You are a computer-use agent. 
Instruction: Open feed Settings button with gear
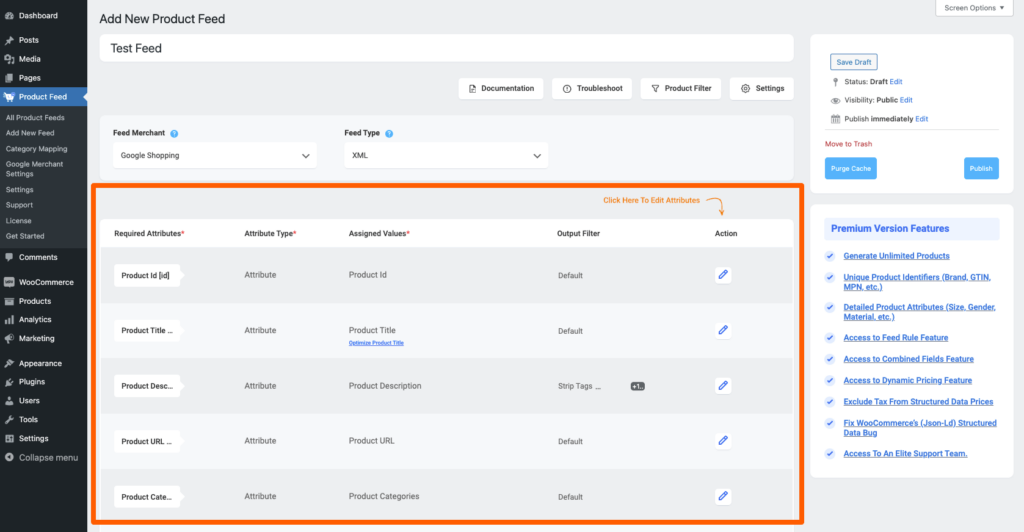[761, 88]
